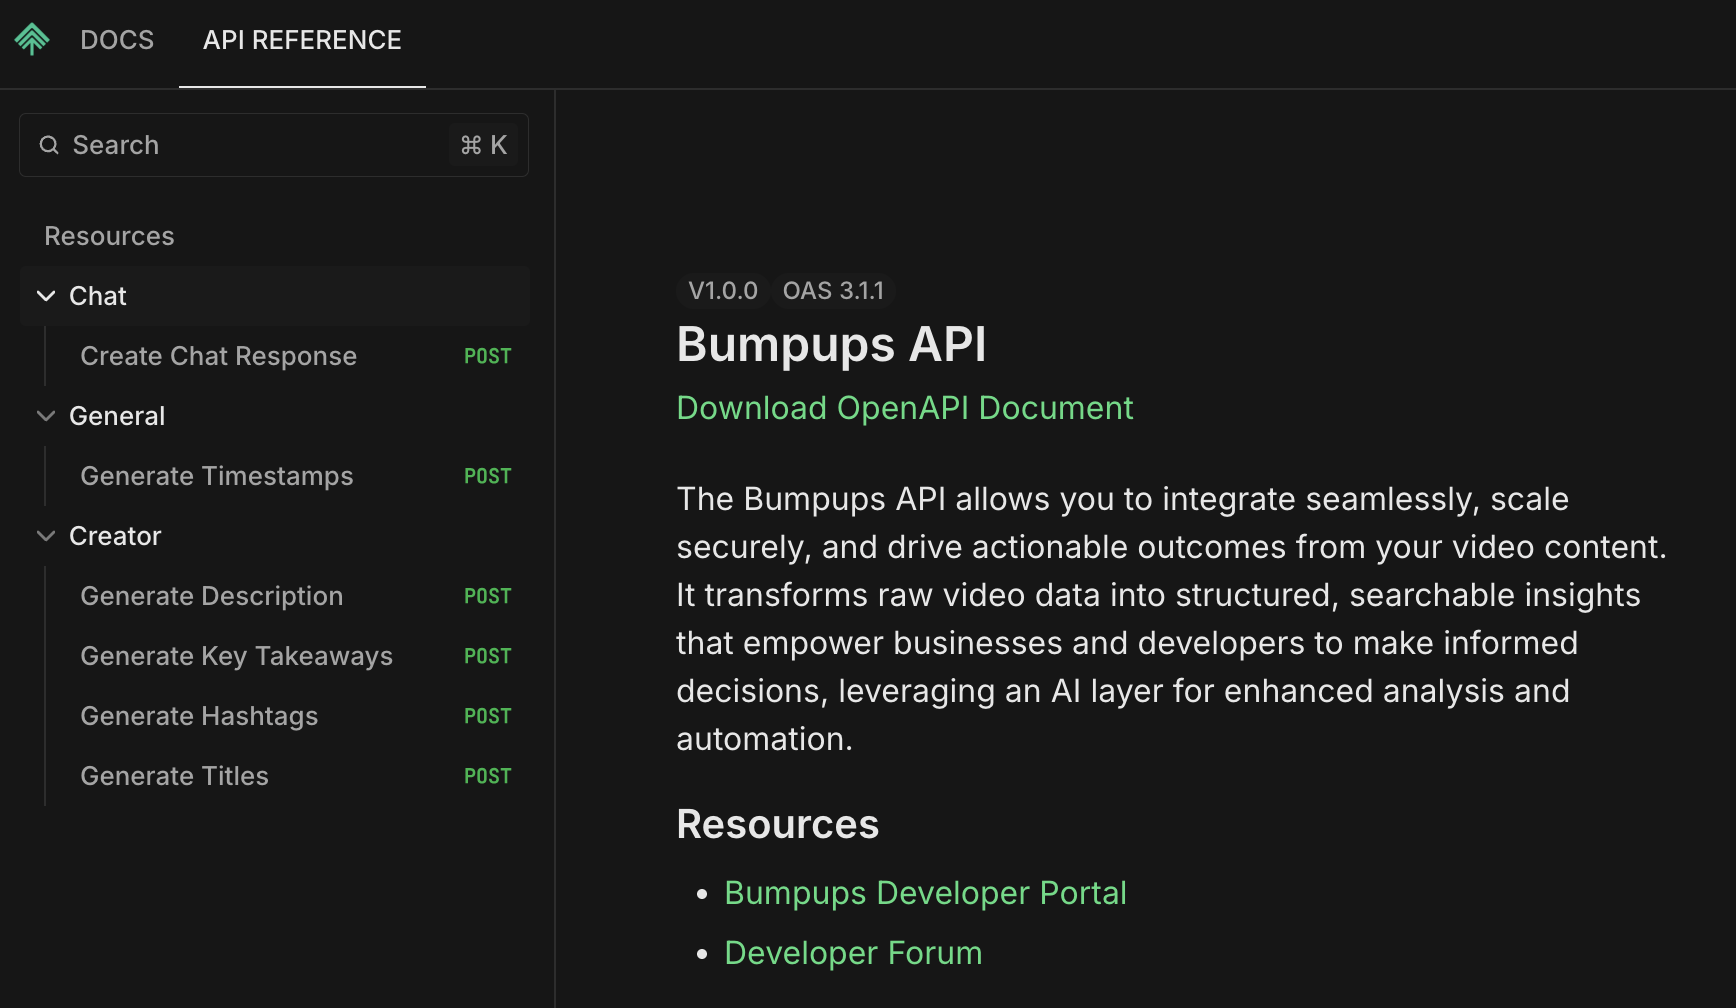Click POST badge beside Generate Hashtags
Viewport: 1736px width, 1008px height.
pyautogui.click(x=488, y=716)
